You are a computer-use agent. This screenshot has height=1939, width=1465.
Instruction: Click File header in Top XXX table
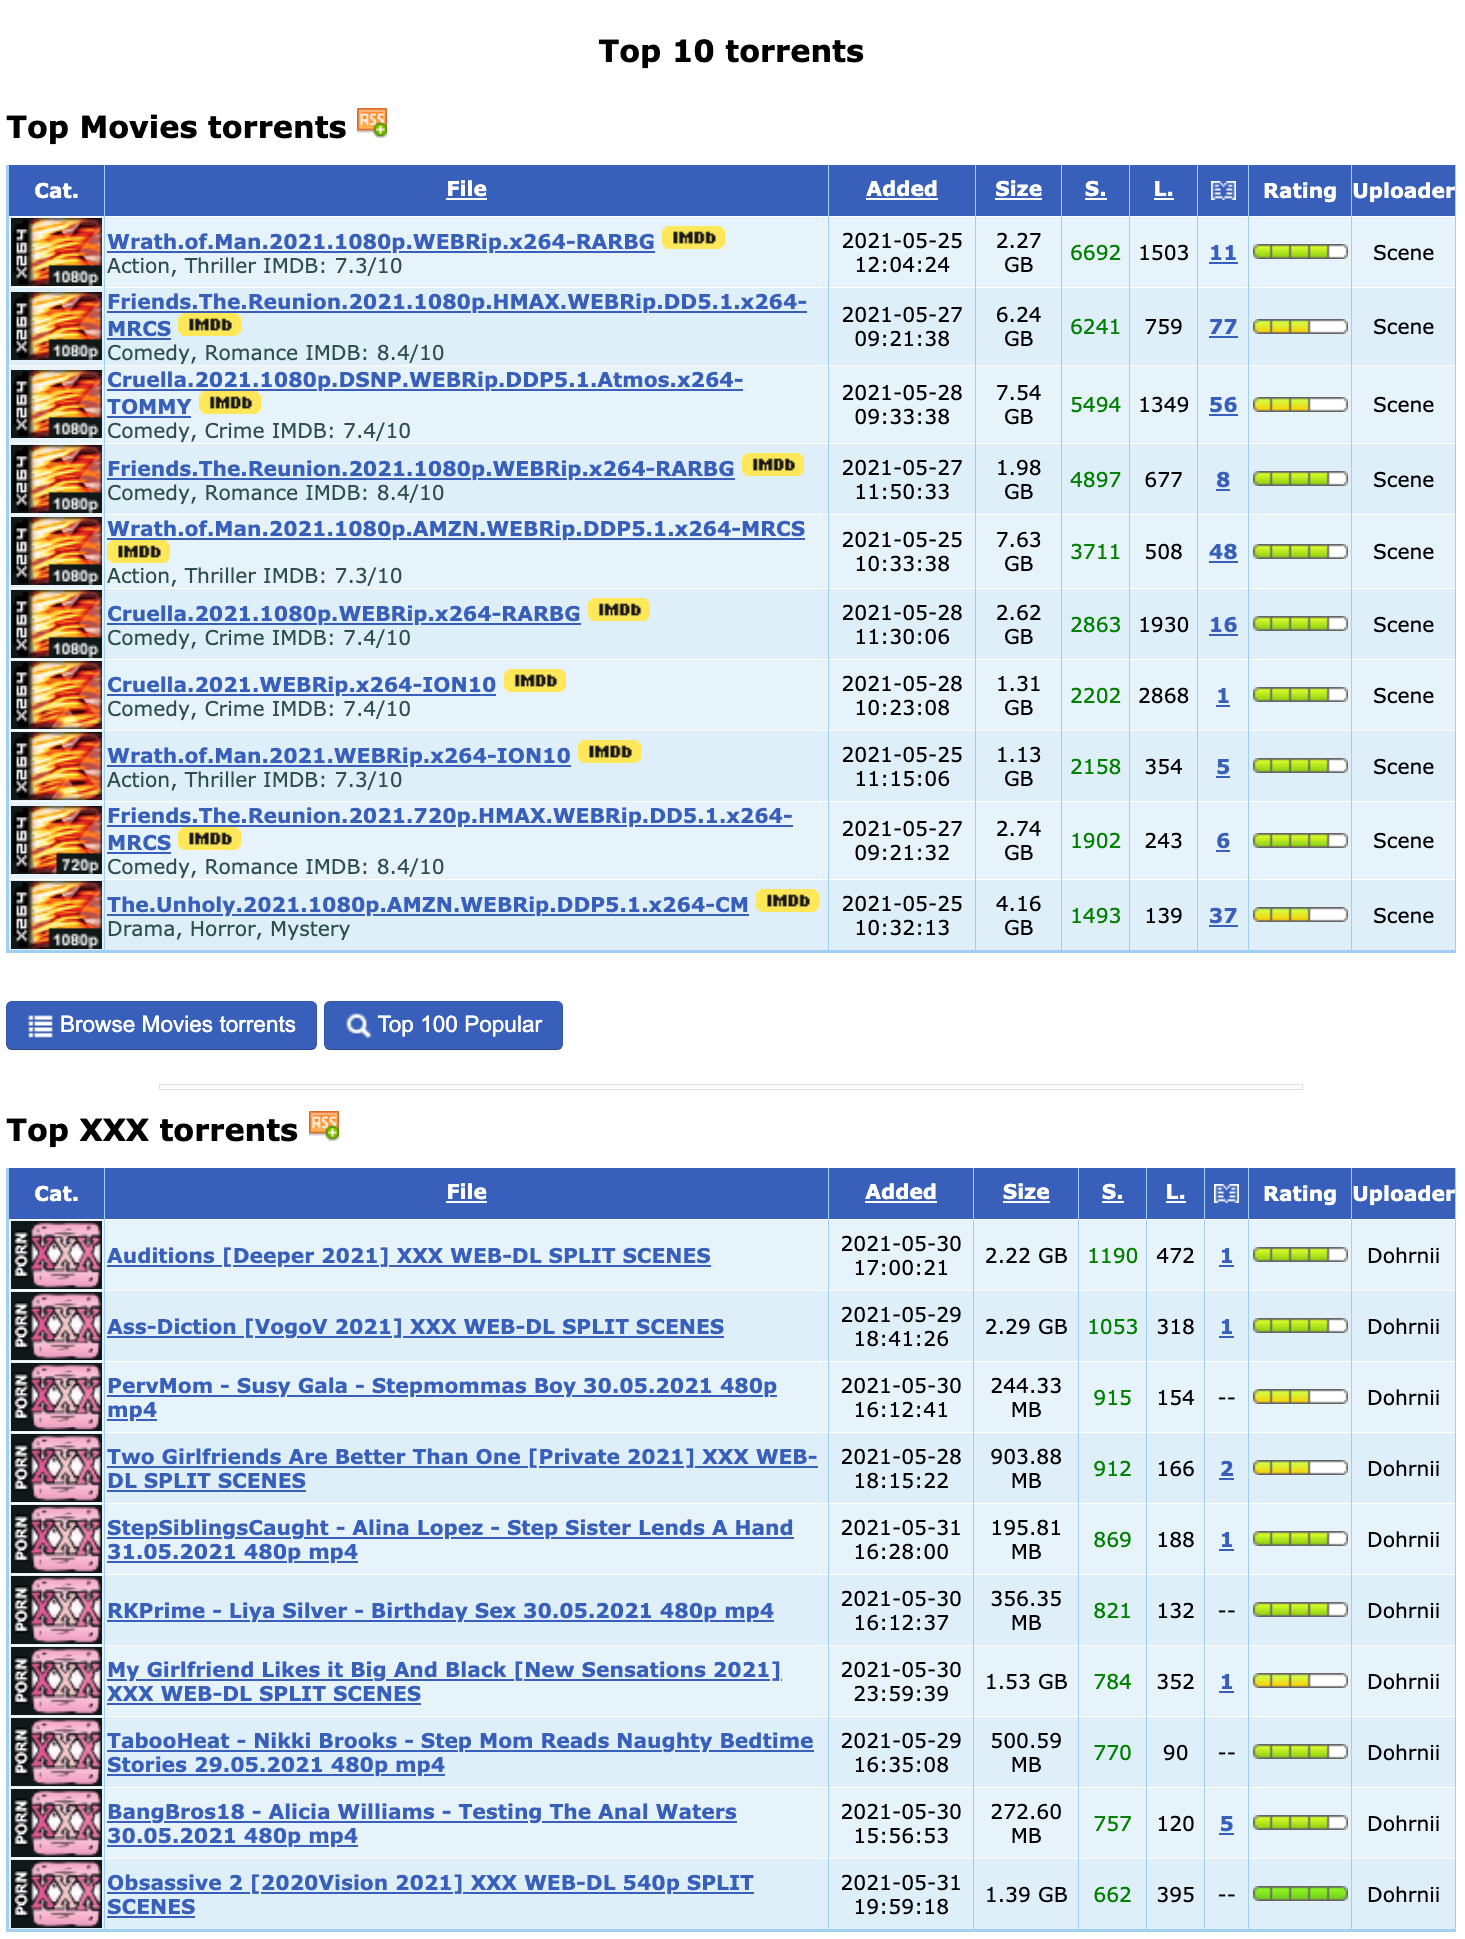click(466, 1192)
